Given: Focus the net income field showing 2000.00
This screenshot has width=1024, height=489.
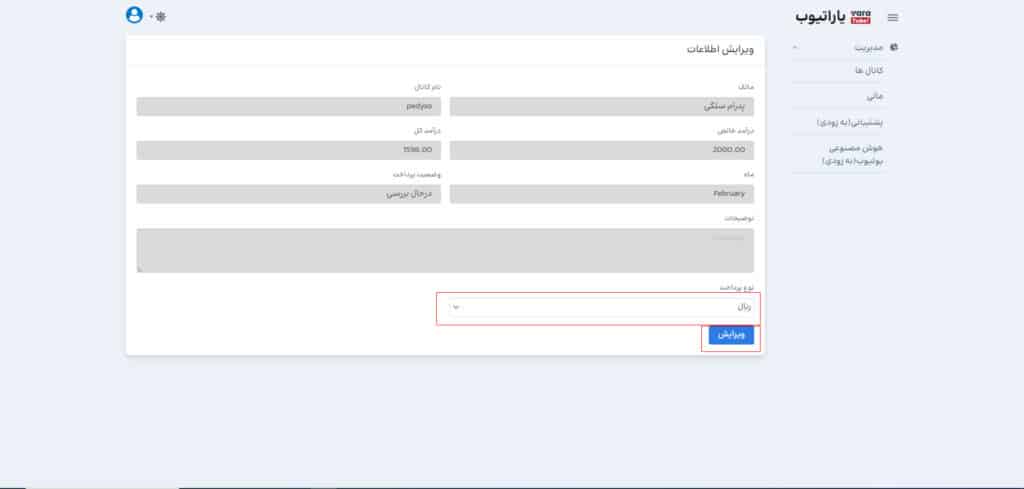Looking at the screenshot, I should coord(601,150).
